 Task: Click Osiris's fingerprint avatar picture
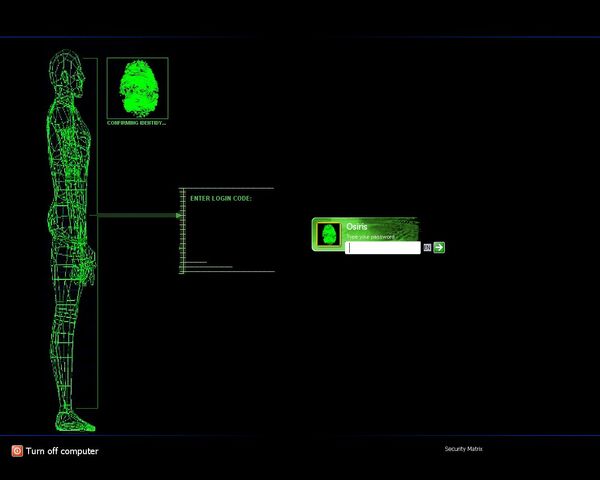(329, 235)
